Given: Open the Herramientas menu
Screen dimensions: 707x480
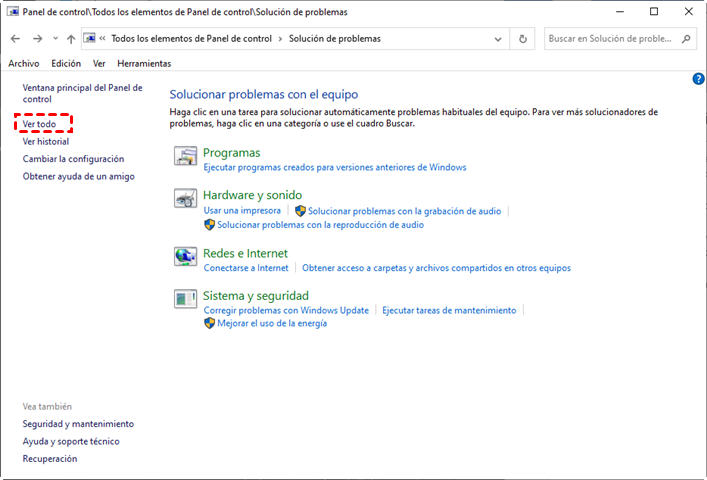Looking at the screenshot, I should click(144, 63).
